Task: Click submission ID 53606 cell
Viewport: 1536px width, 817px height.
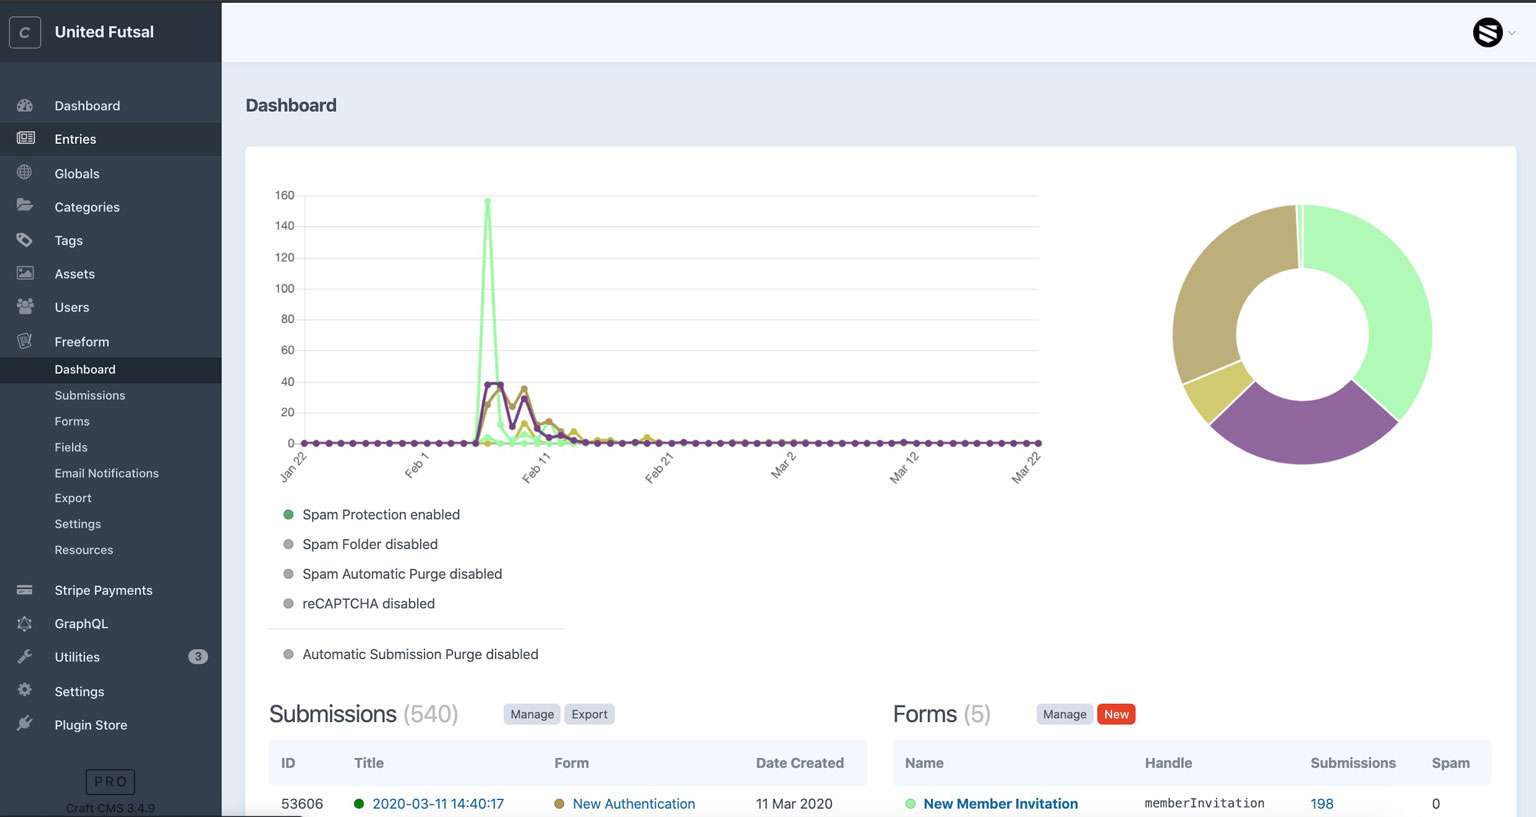Action: pyautogui.click(x=302, y=803)
